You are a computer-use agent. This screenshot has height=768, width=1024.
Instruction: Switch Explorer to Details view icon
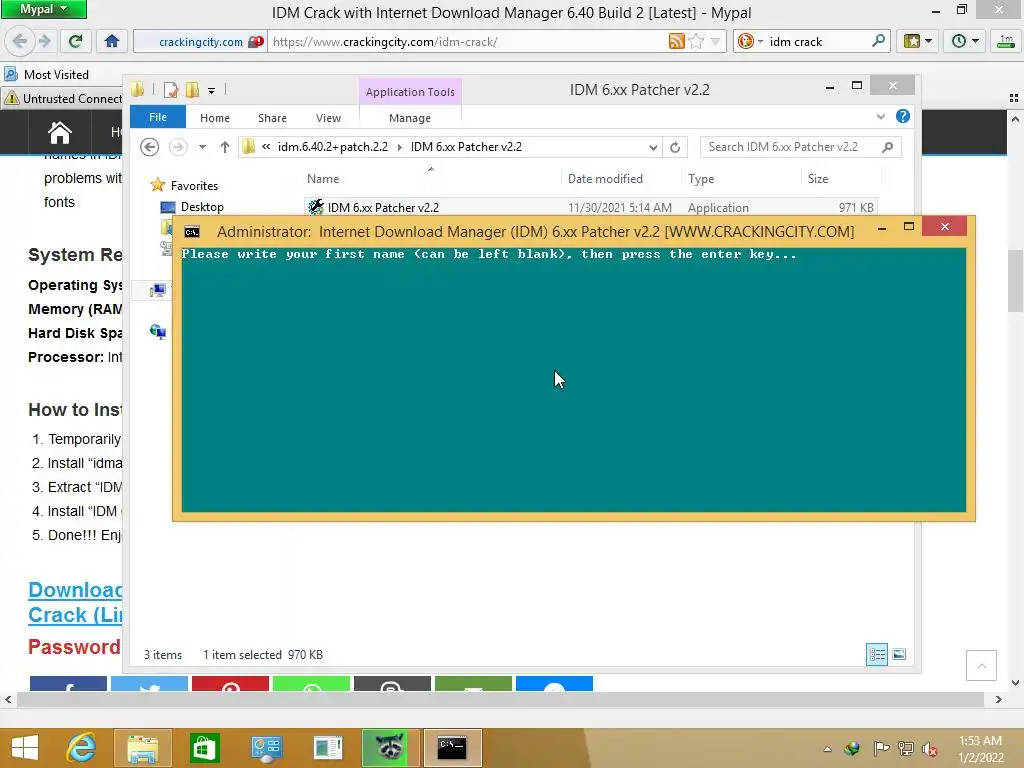(876, 654)
